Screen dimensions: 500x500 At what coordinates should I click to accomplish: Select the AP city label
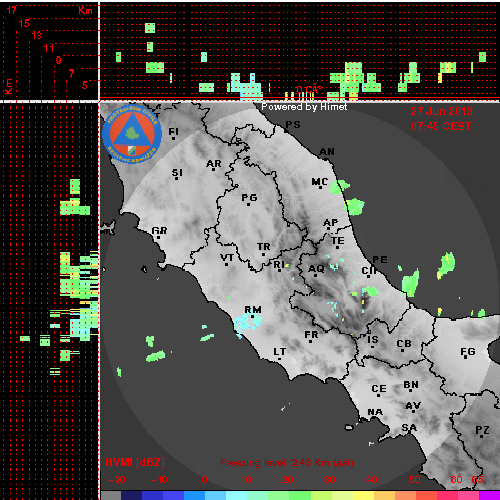[x=331, y=222]
